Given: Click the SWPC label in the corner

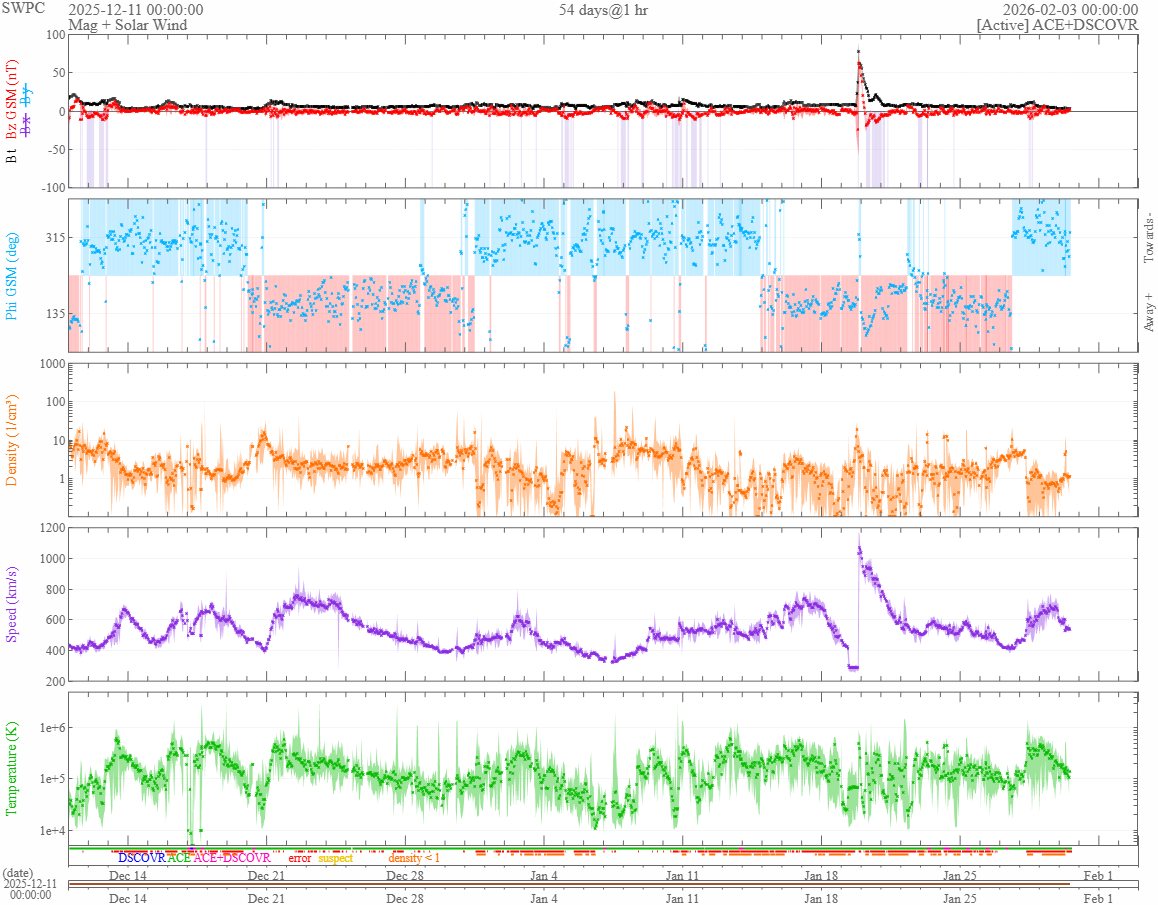Looking at the screenshot, I should 22,8.
